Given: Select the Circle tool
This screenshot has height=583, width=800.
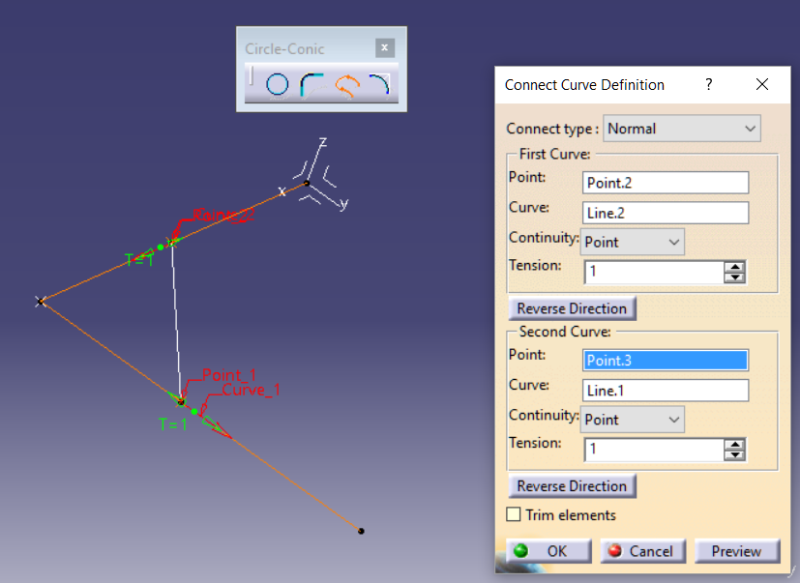Looking at the screenshot, I should pos(278,84).
